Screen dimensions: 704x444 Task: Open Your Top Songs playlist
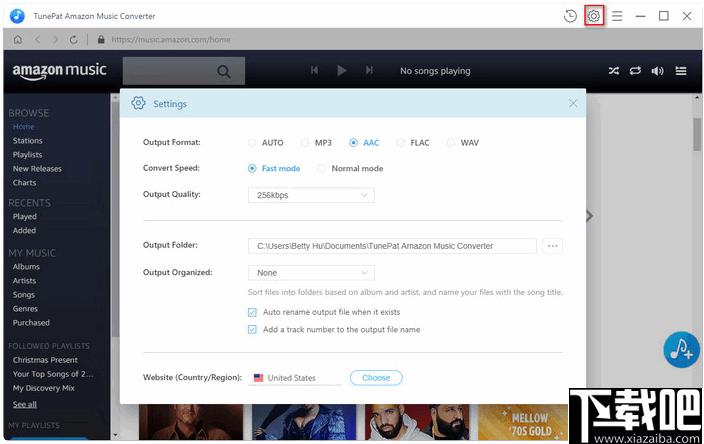pos(53,374)
